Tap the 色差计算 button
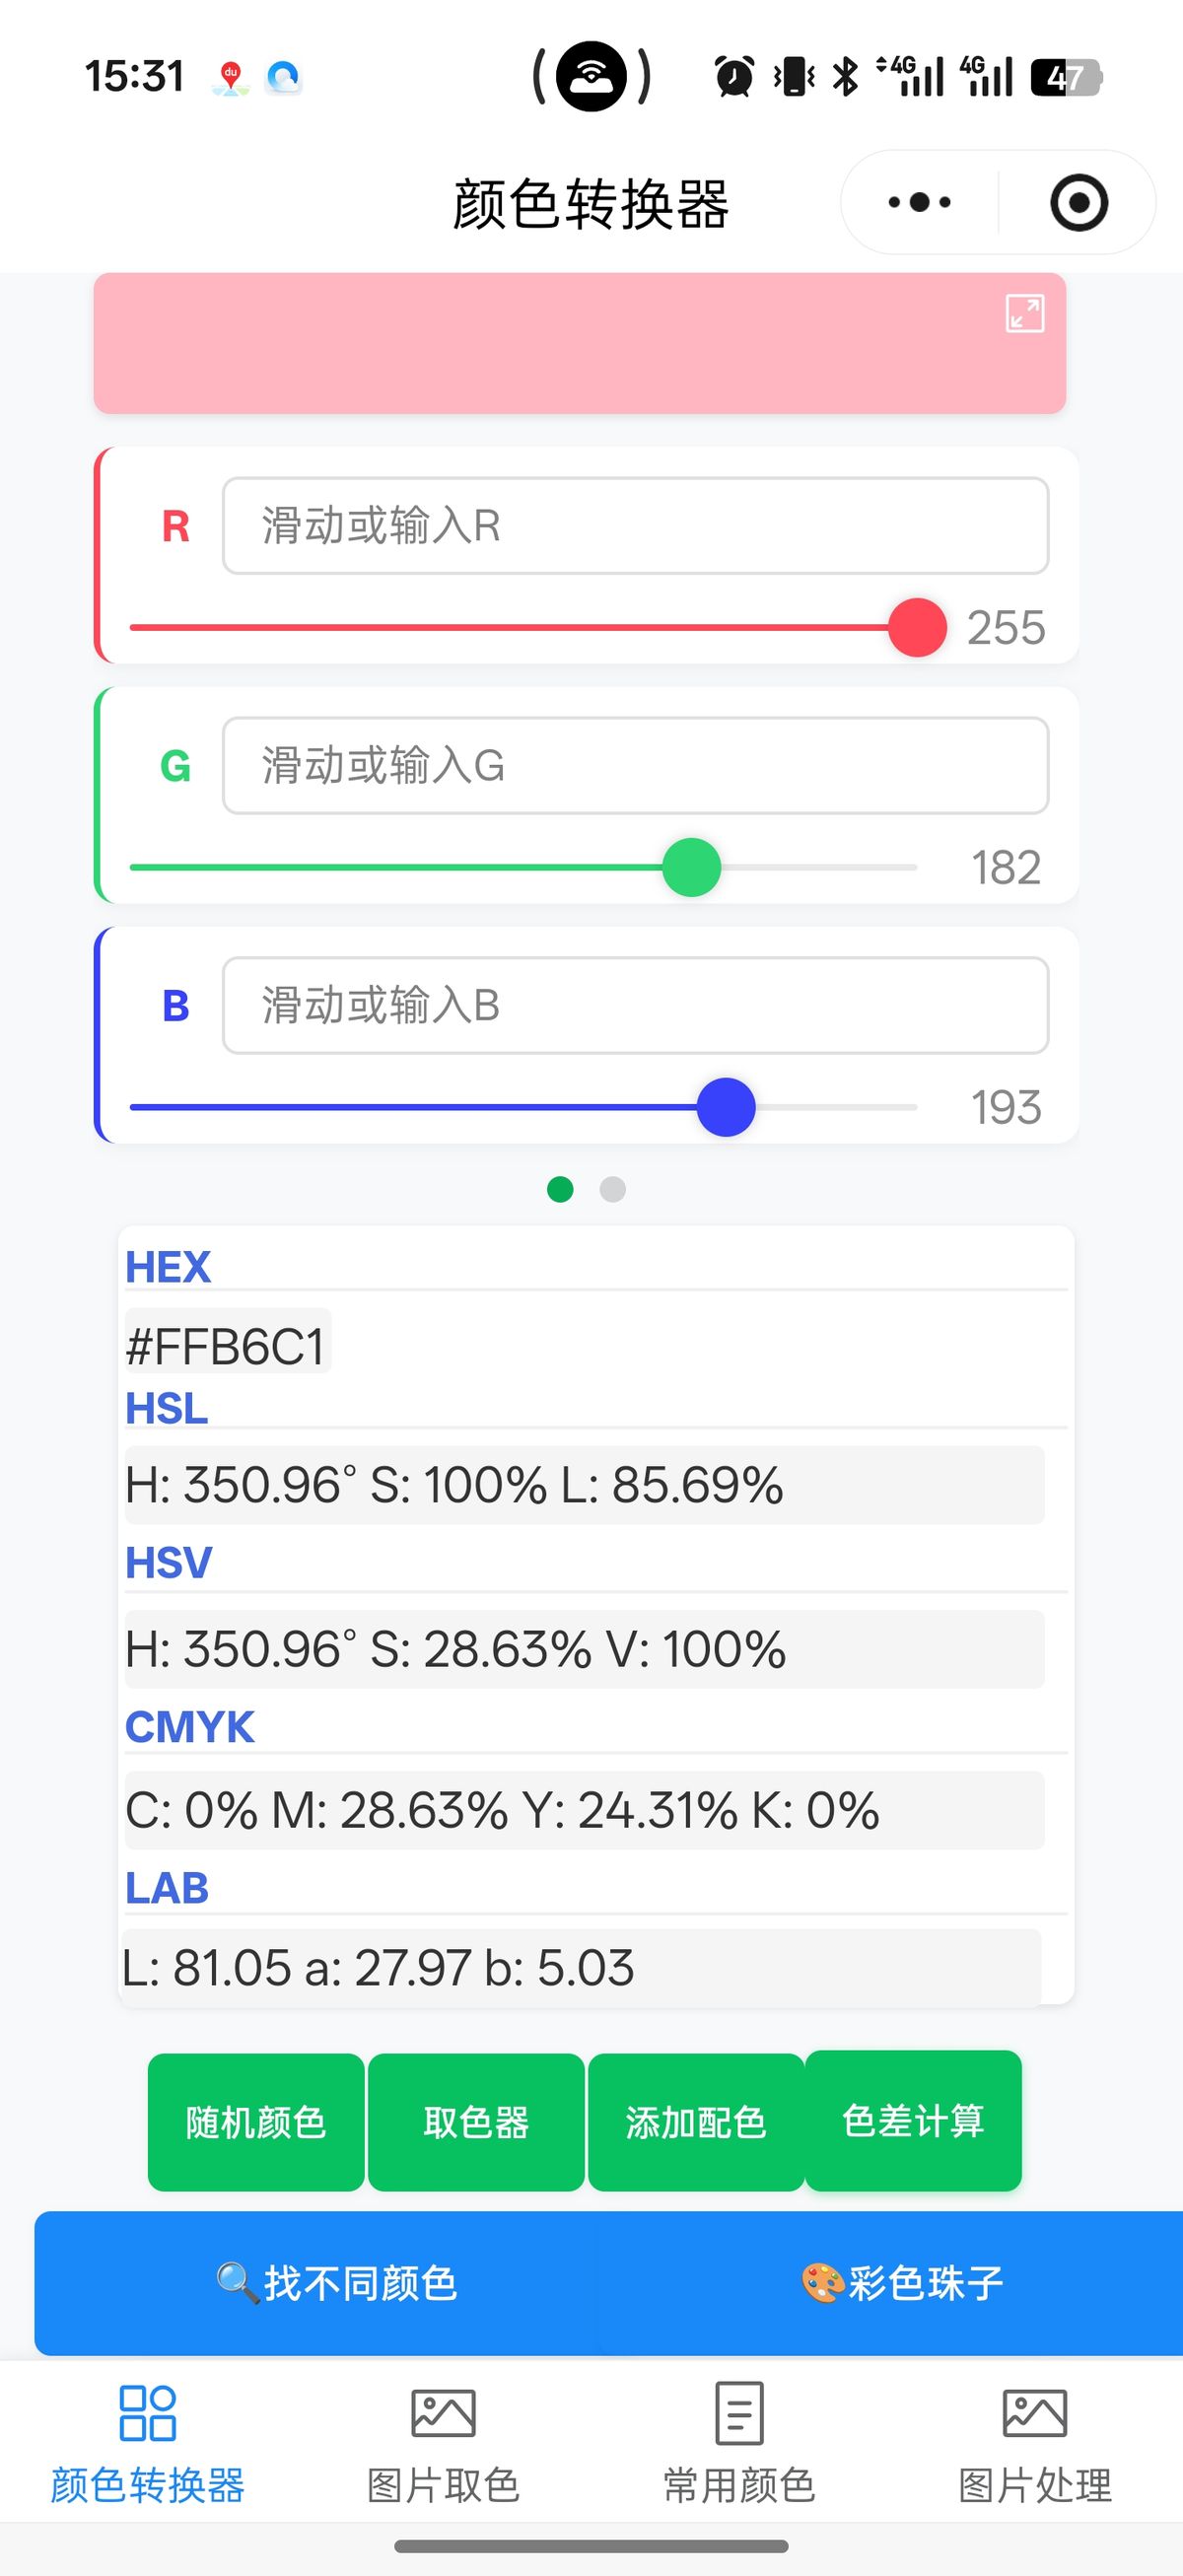This screenshot has height=2576, width=1183. point(913,2120)
